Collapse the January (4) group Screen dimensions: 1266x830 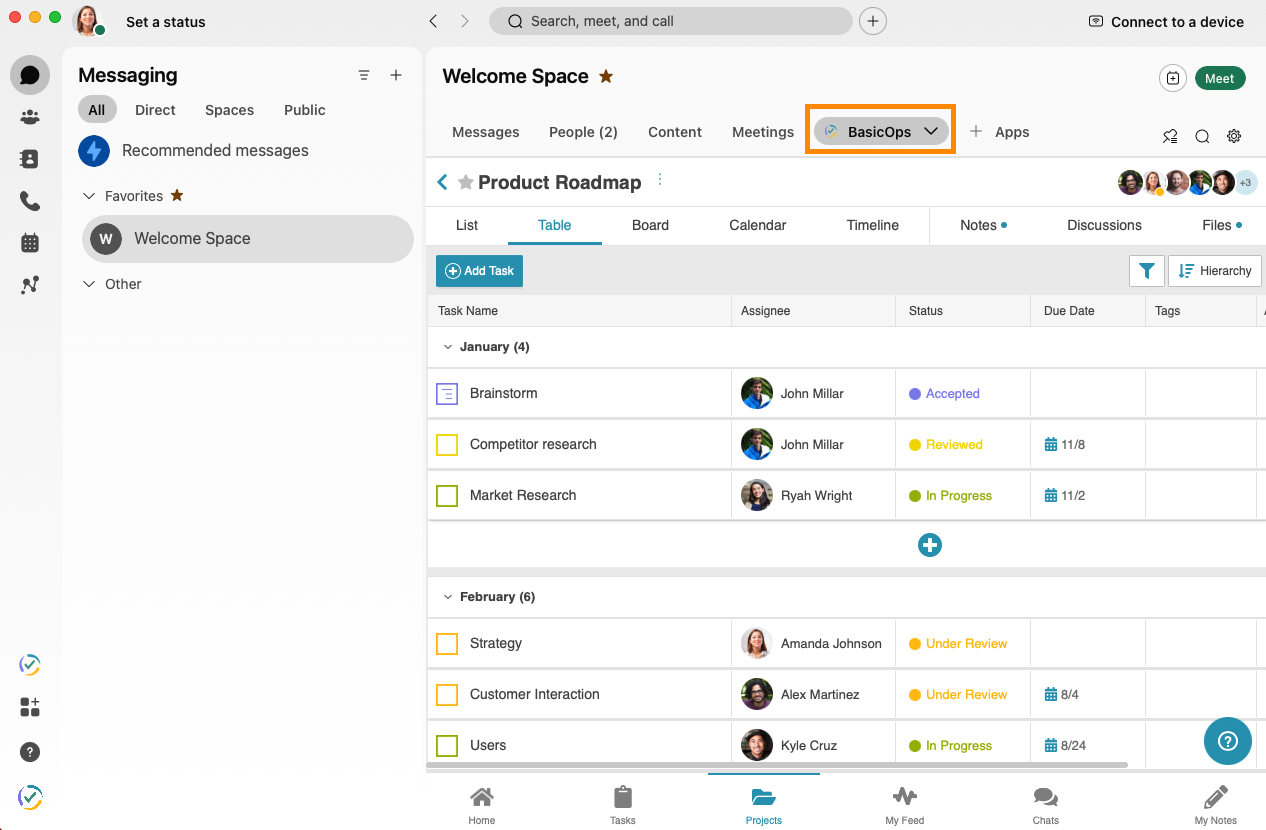(448, 347)
